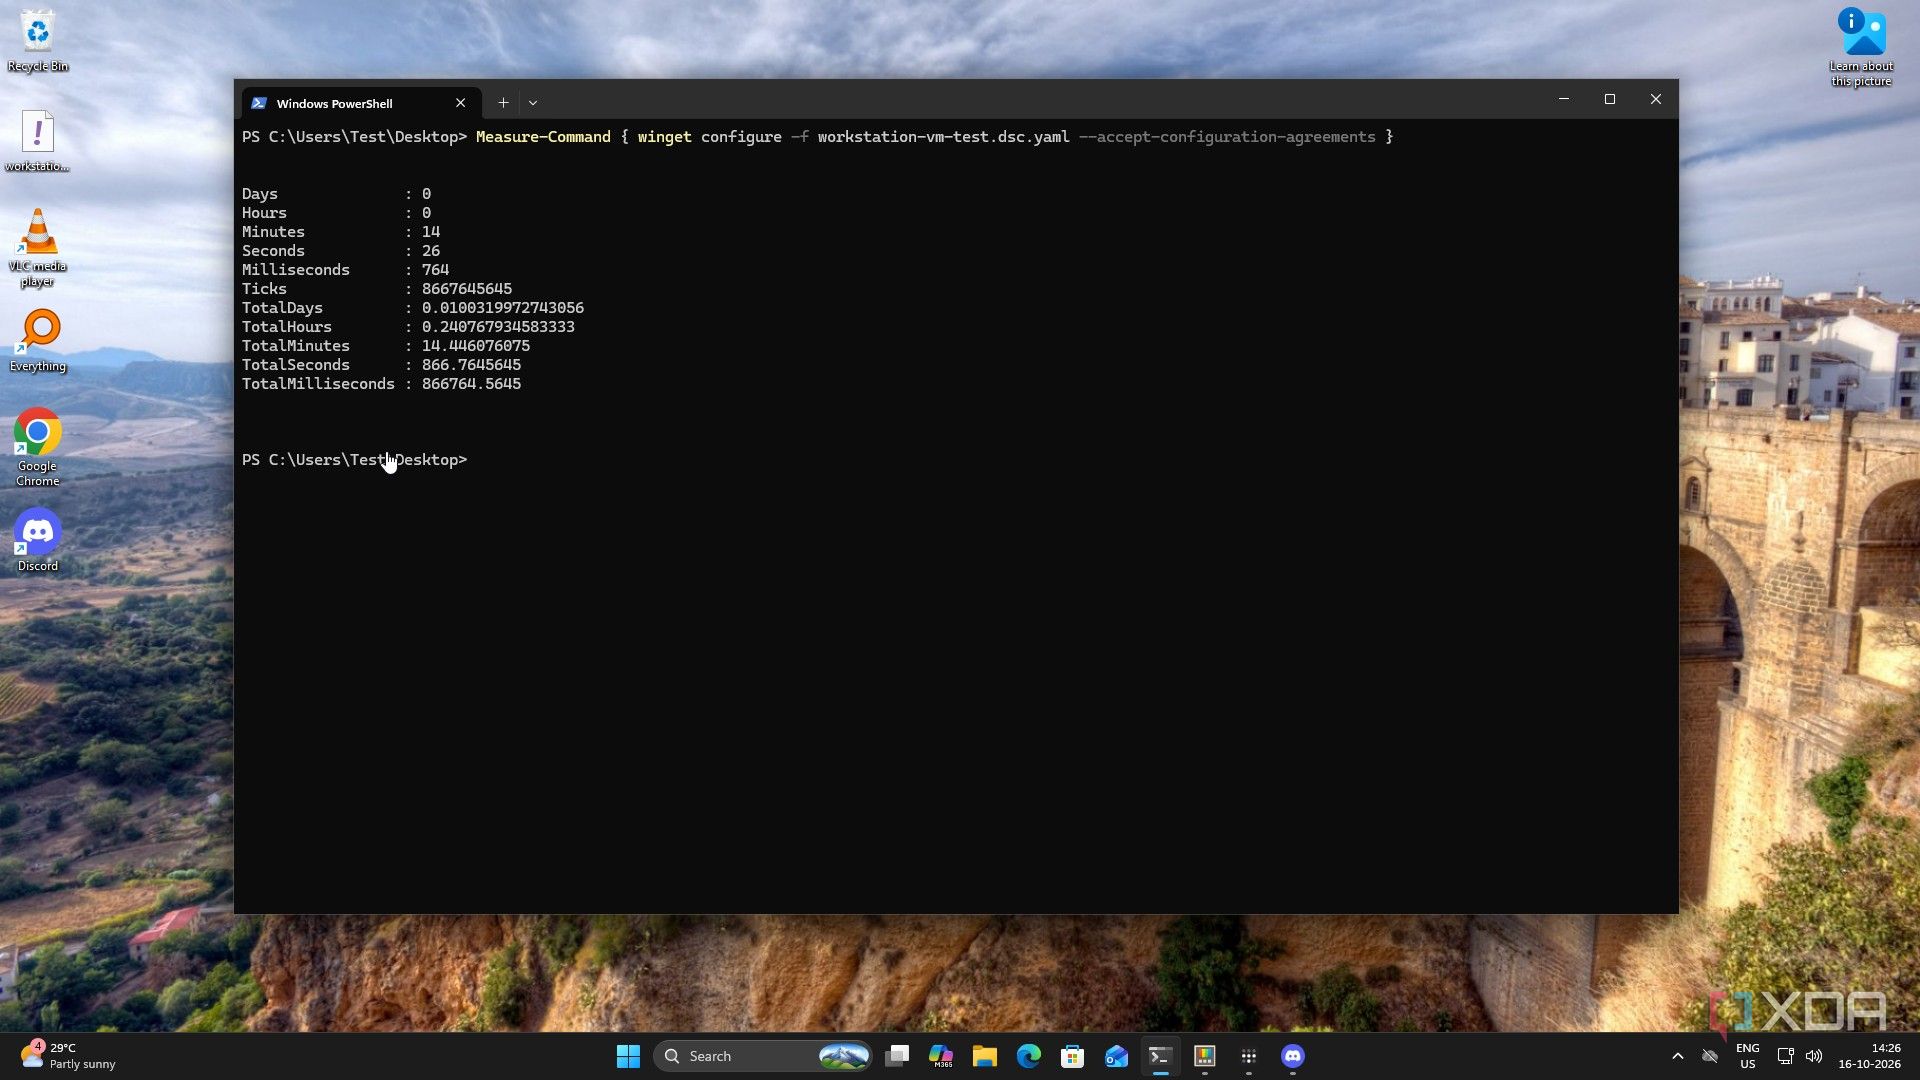Click Learn about this picture icon
The width and height of the screenshot is (1920, 1080).
click(x=1861, y=47)
